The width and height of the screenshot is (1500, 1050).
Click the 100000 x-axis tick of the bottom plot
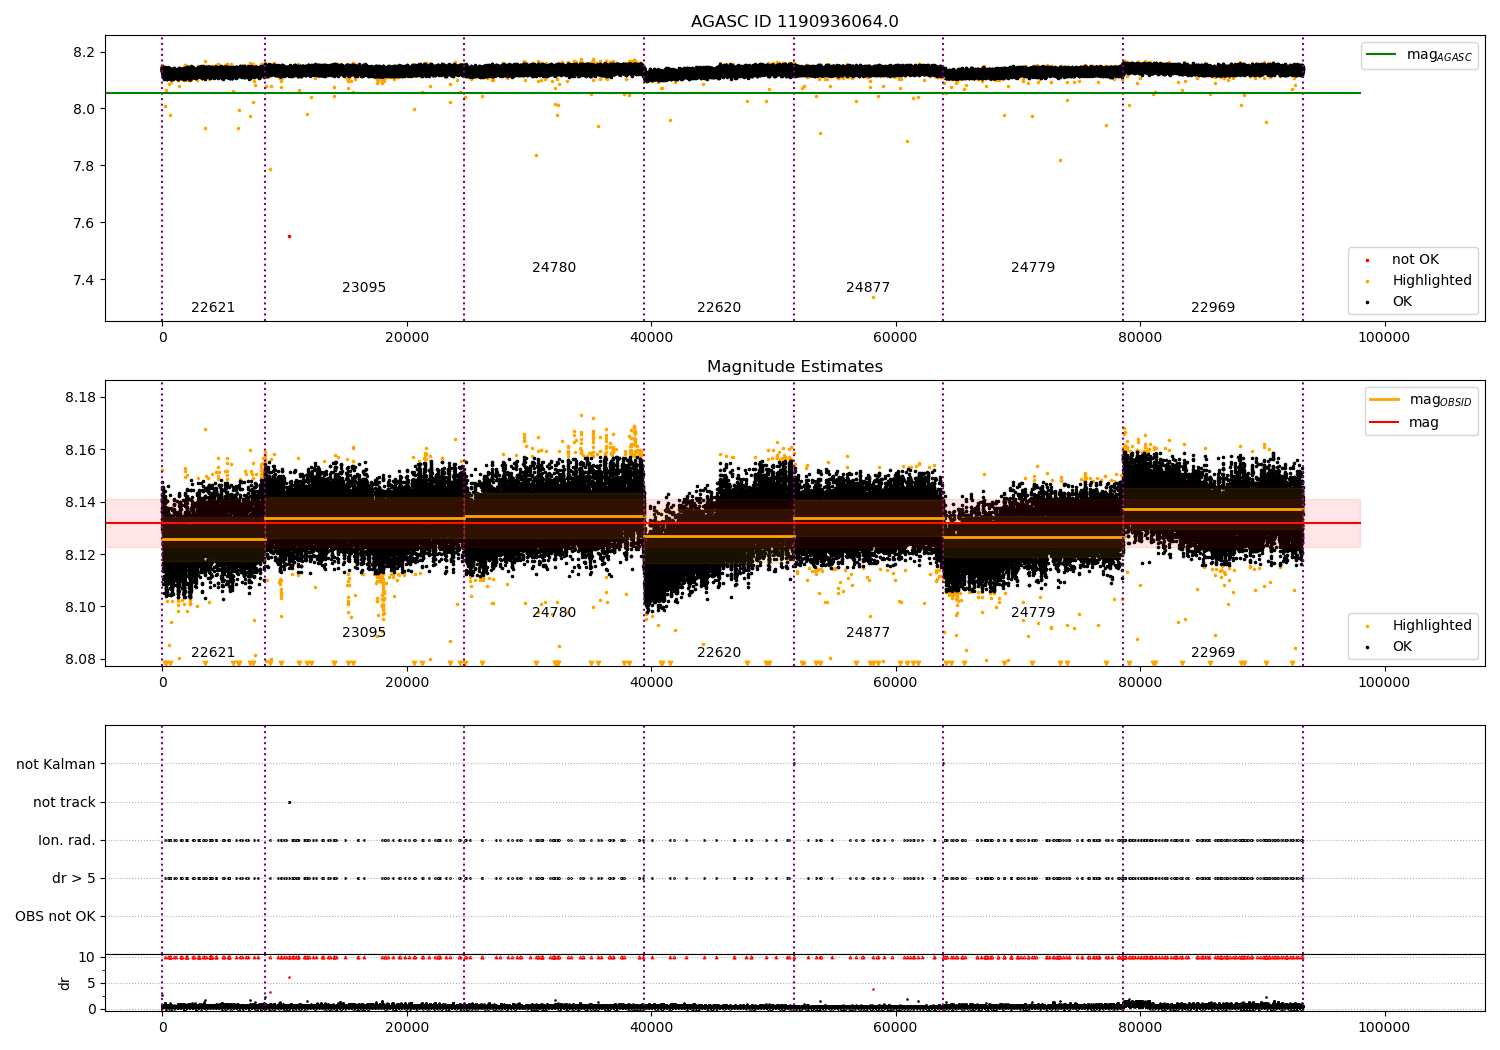coord(1384,1028)
